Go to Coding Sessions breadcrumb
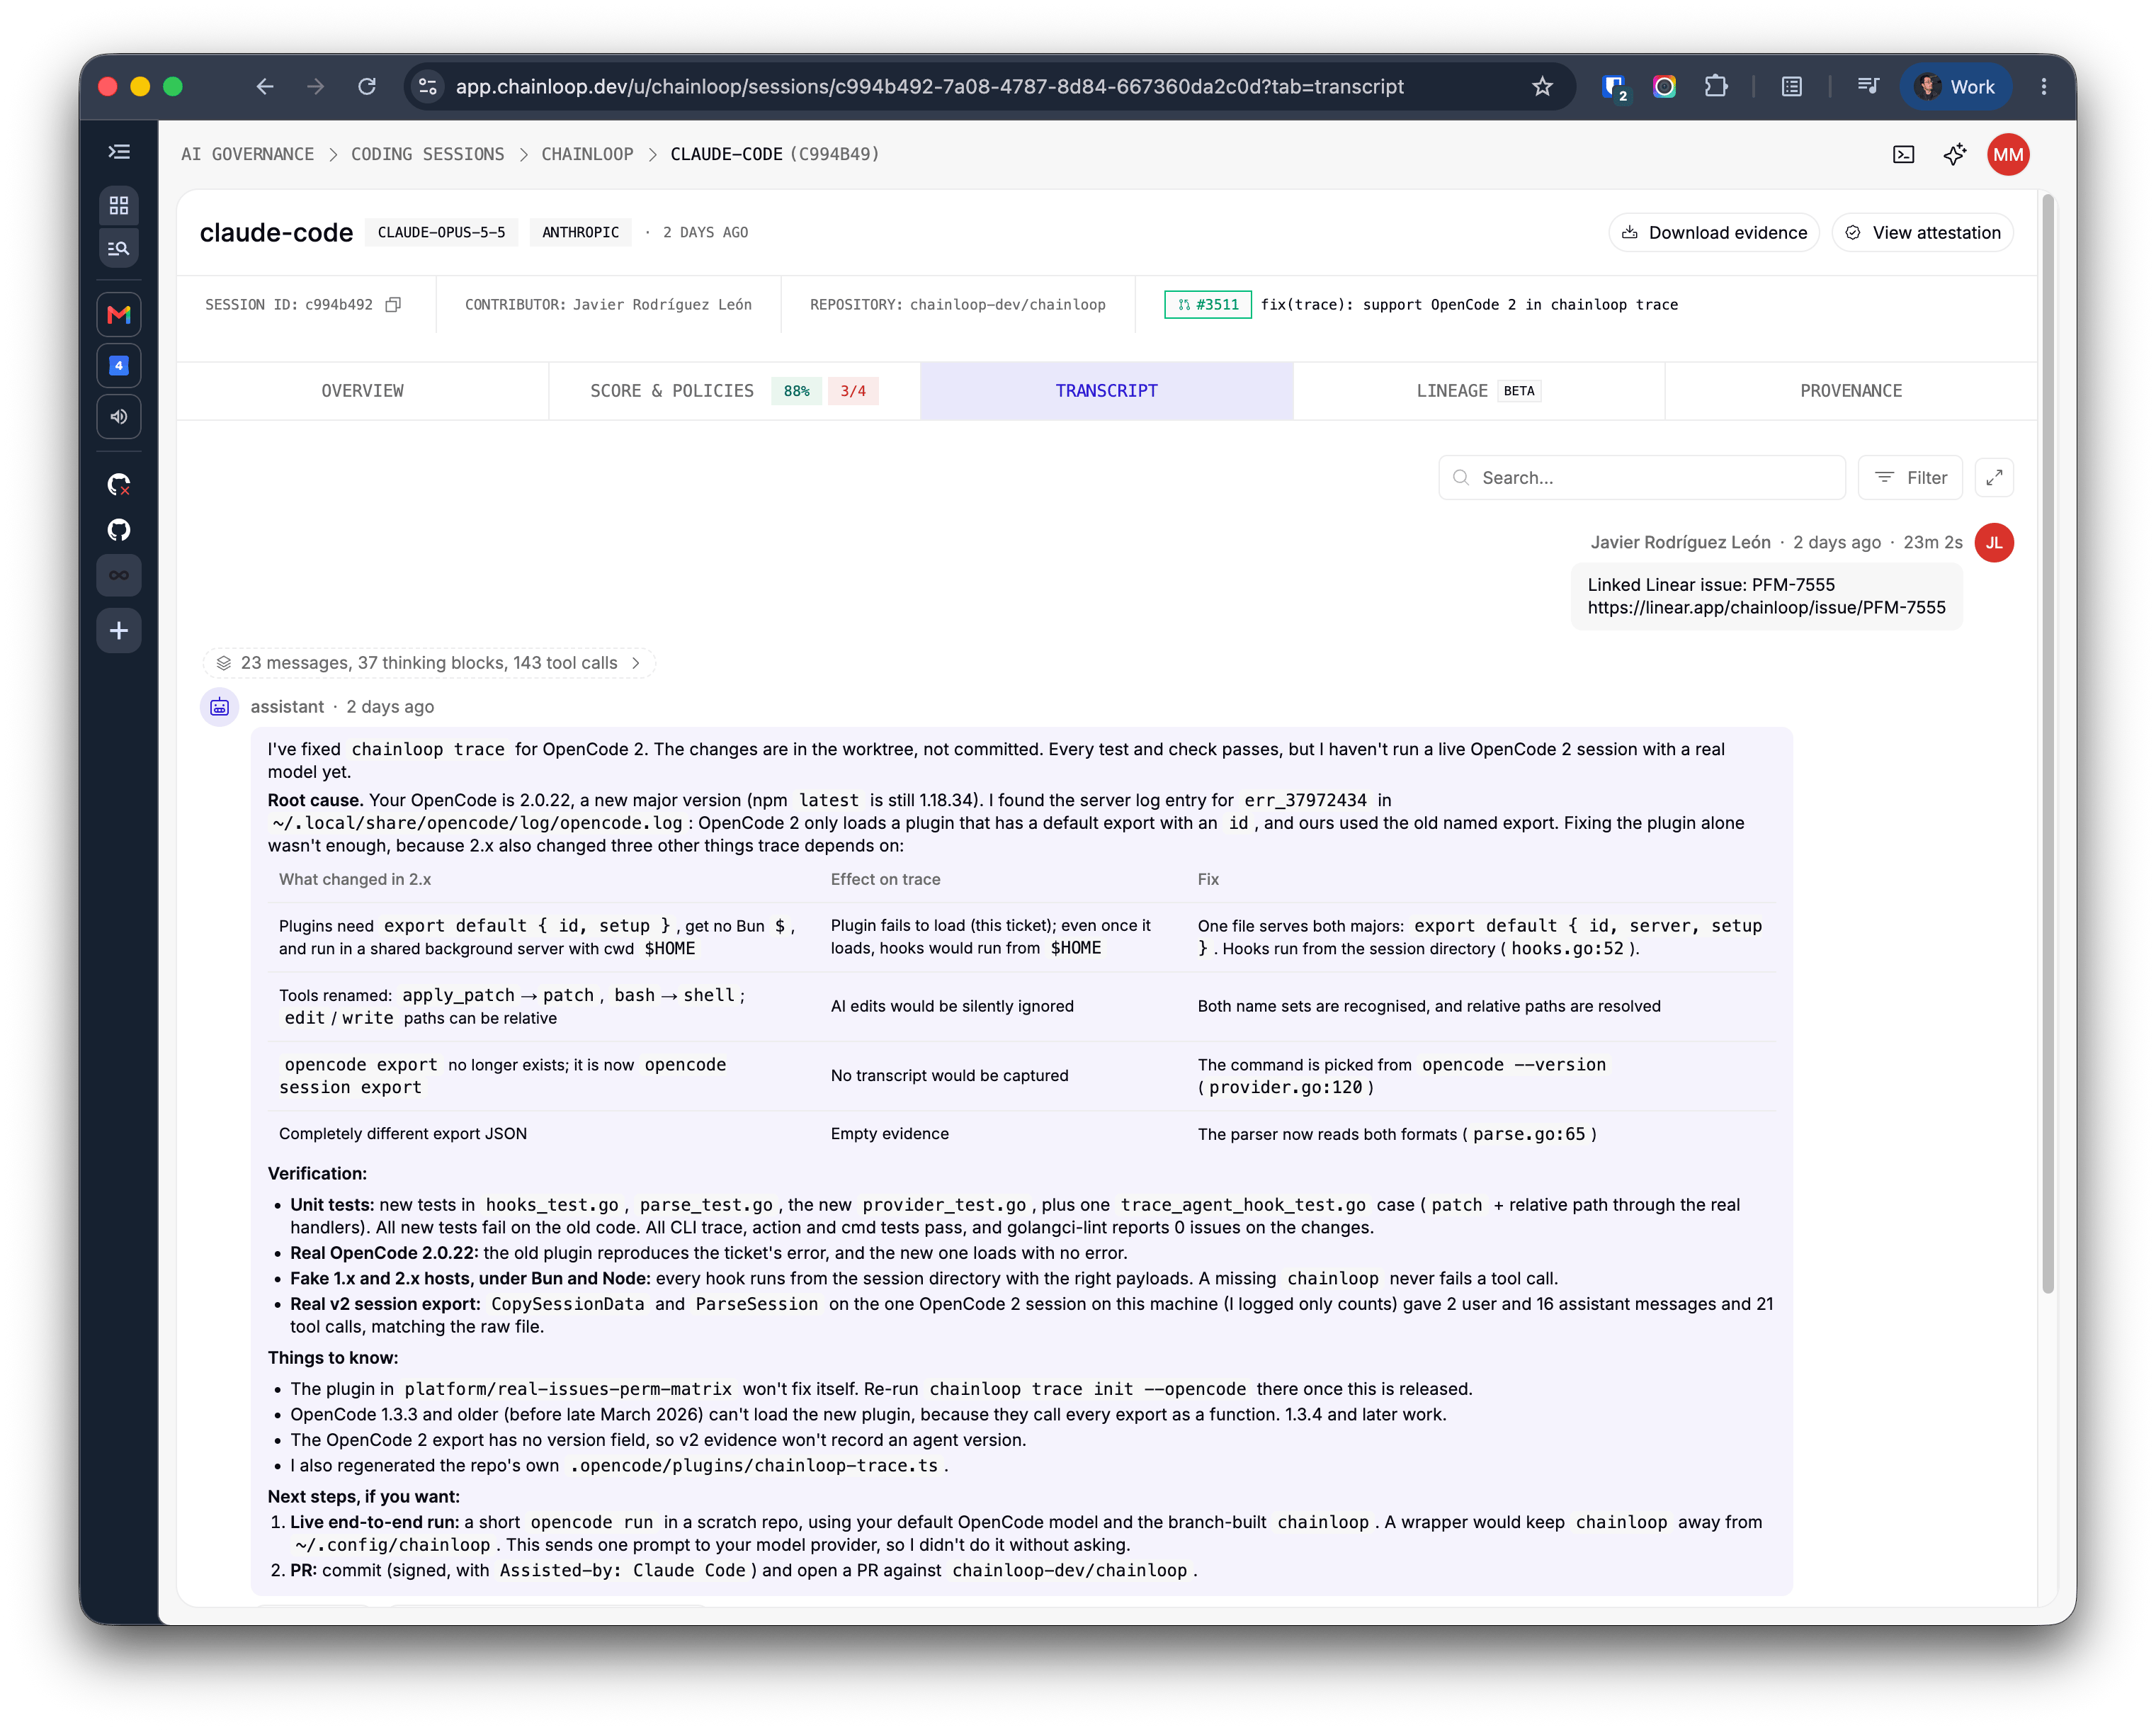This screenshot has height=1730, width=2156. 427,155
